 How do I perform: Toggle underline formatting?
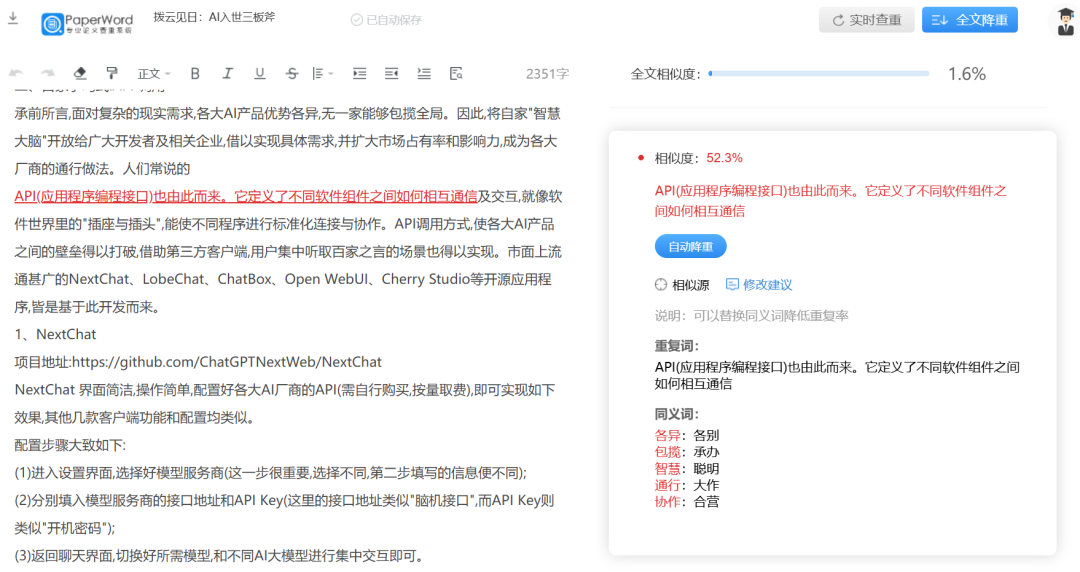pyautogui.click(x=260, y=74)
